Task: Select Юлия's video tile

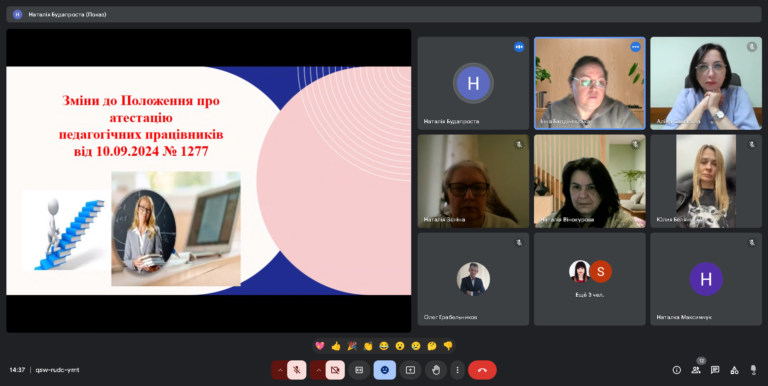Action: [x=706, y=181]
